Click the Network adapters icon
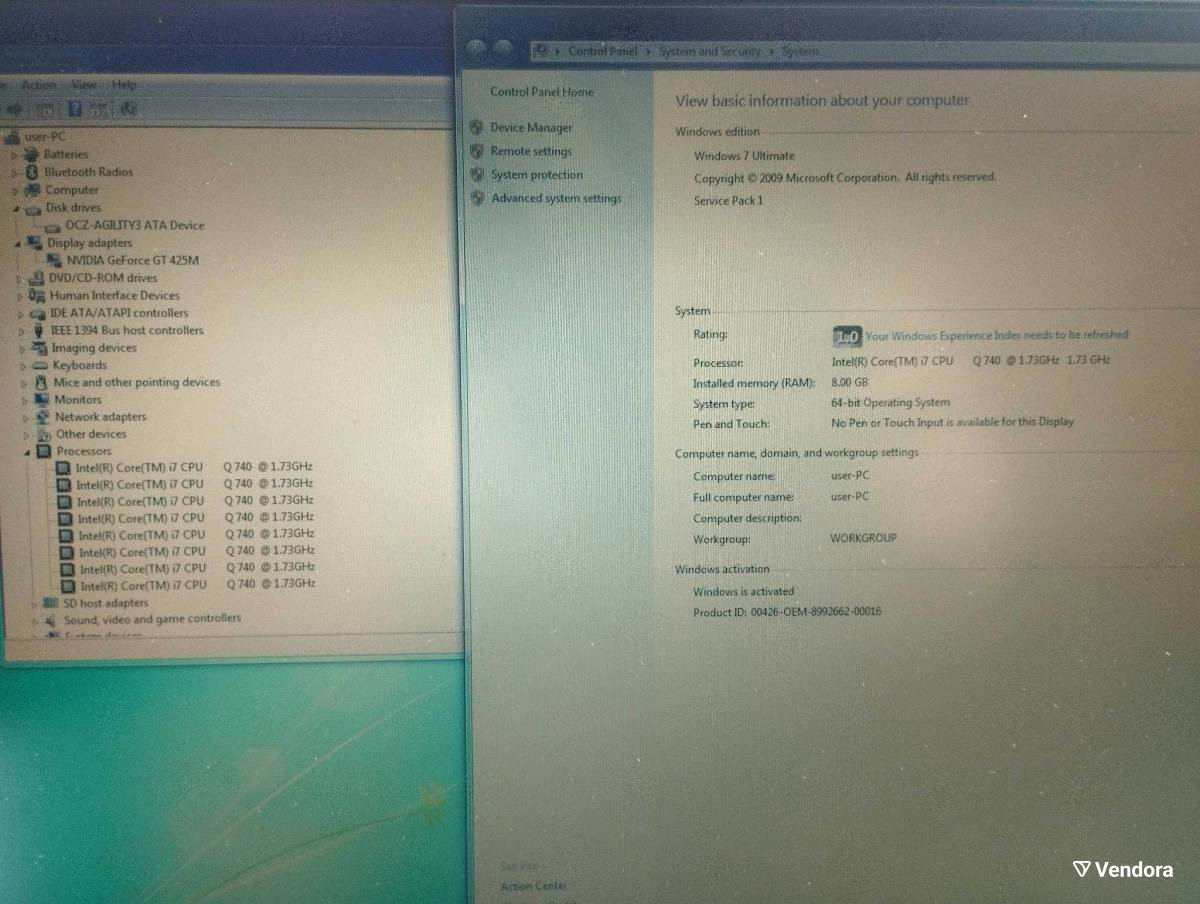The image size is (1200, 904). [44, 417]
